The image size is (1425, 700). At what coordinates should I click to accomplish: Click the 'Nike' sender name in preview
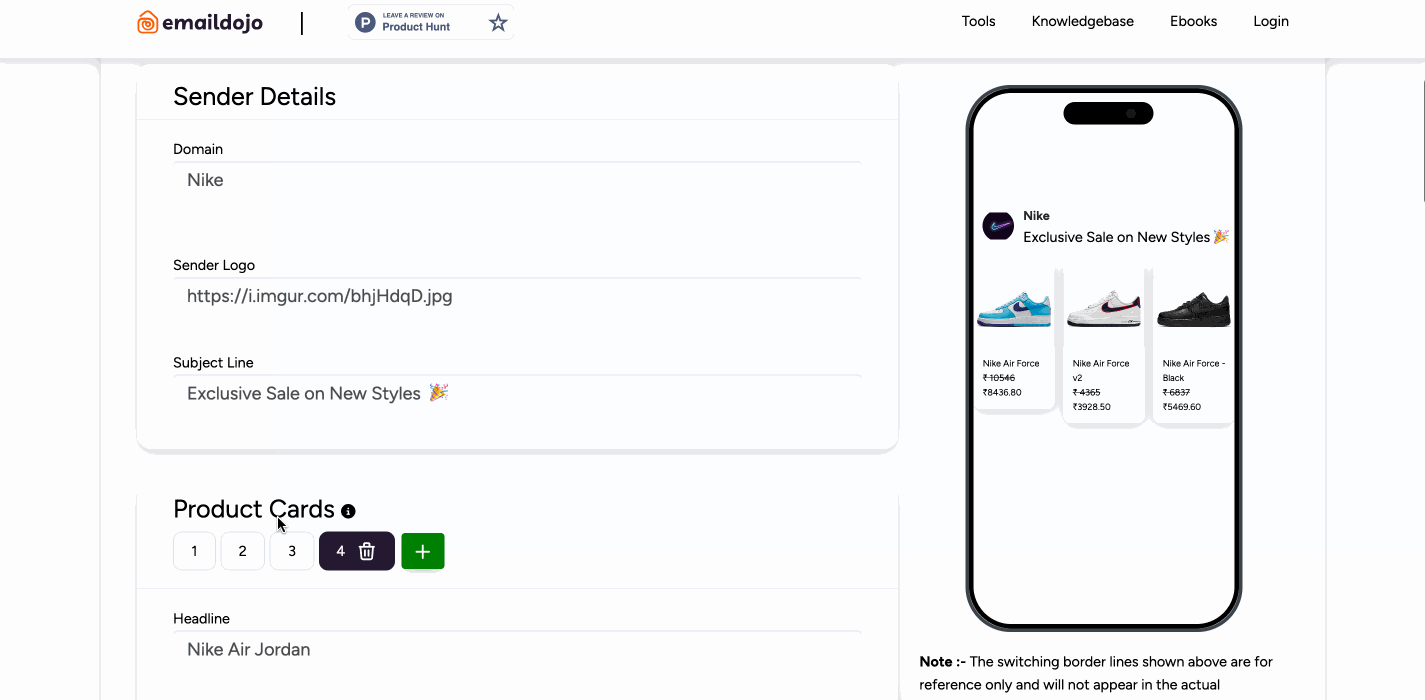[1036, 216]
